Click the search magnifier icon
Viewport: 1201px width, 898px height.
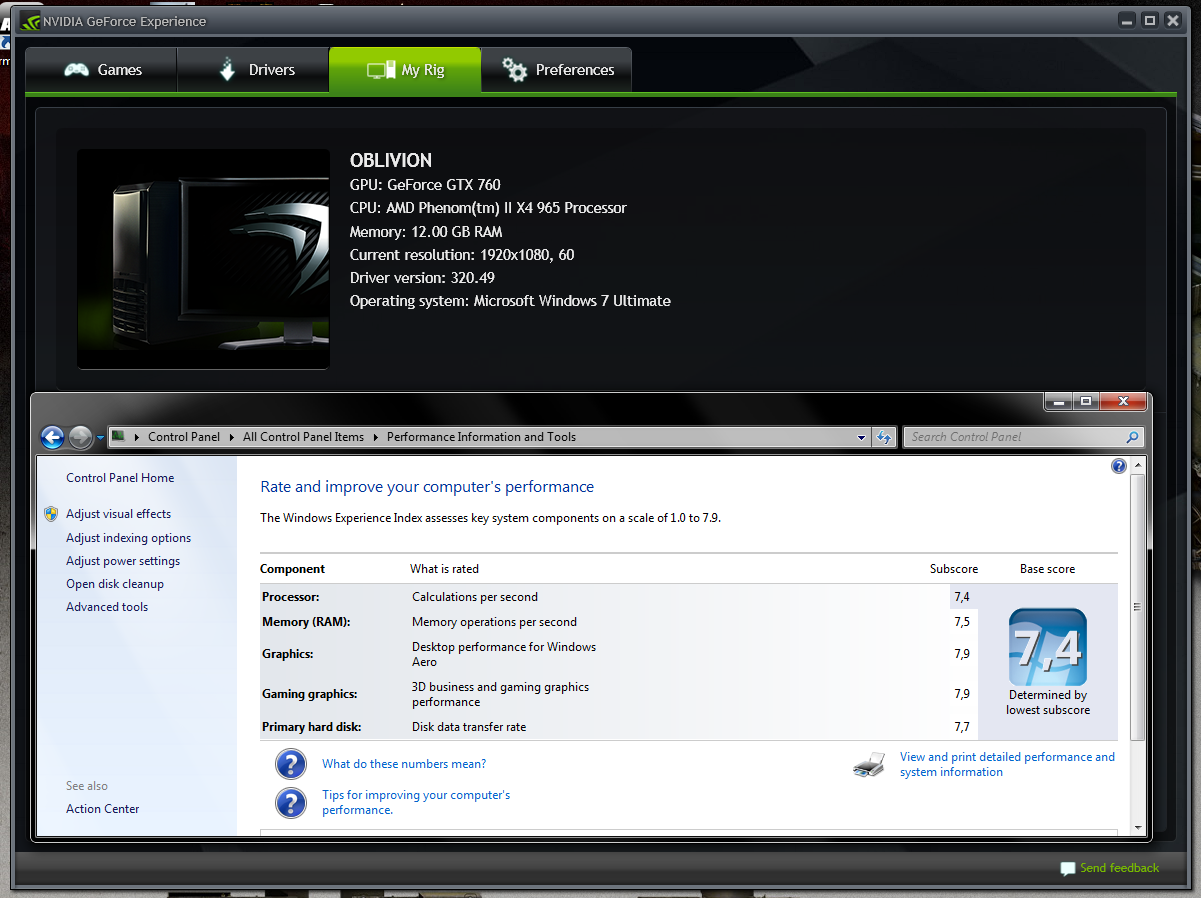pyautogui.click(x=1132, y=437)
